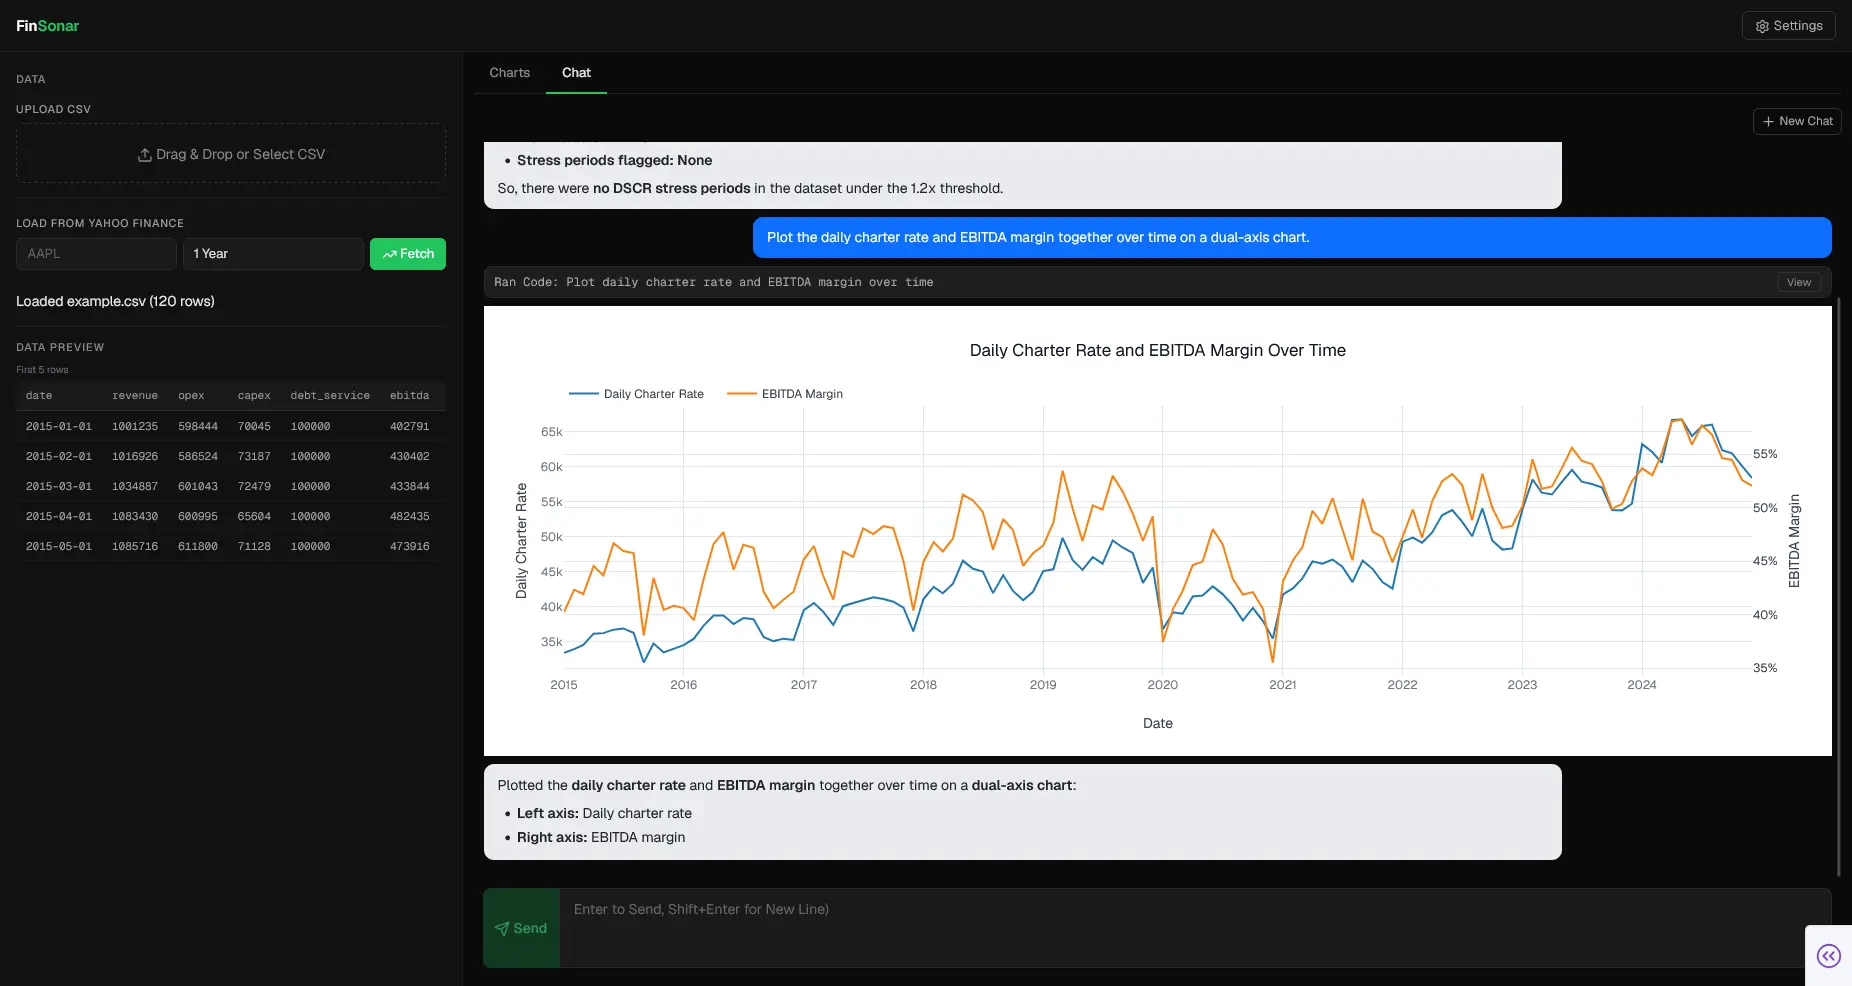Click the 'EBITDA Margin' right axis title
Screen dimensions: 1852x986
tap(1794, 541)
